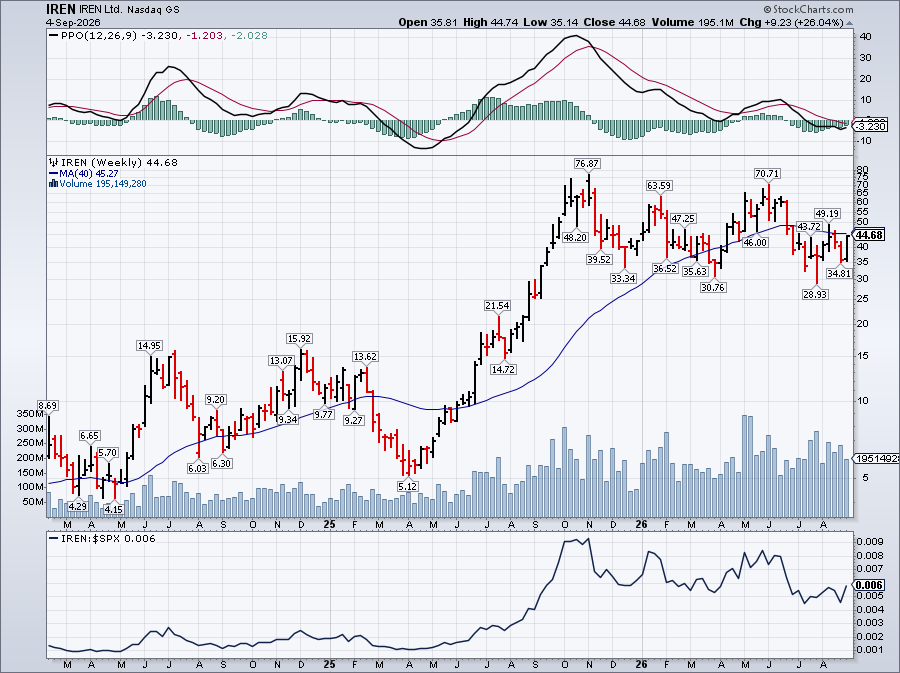Click the 5.12 low price label

[x=407, y=486]
